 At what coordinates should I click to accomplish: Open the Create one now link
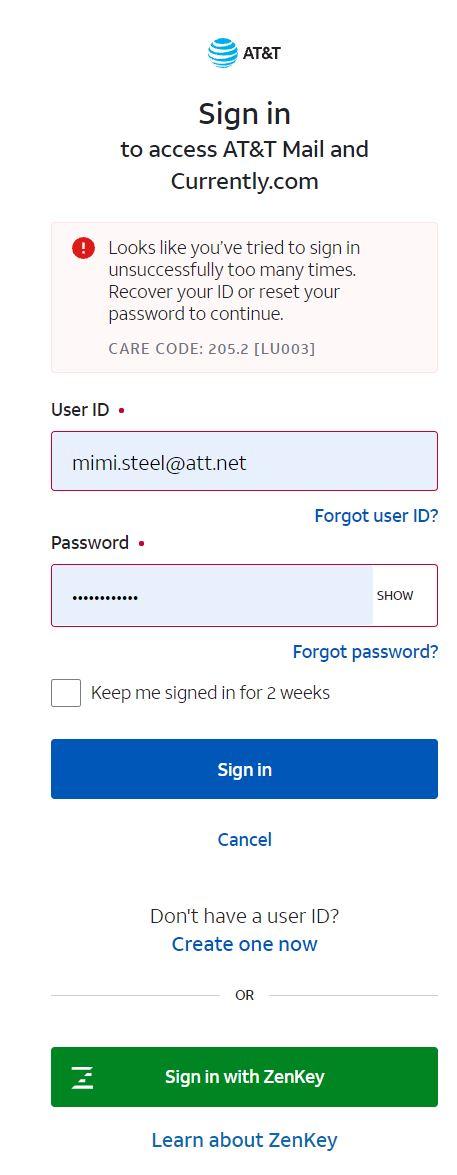pyautogui.click(x=244, y=944)
